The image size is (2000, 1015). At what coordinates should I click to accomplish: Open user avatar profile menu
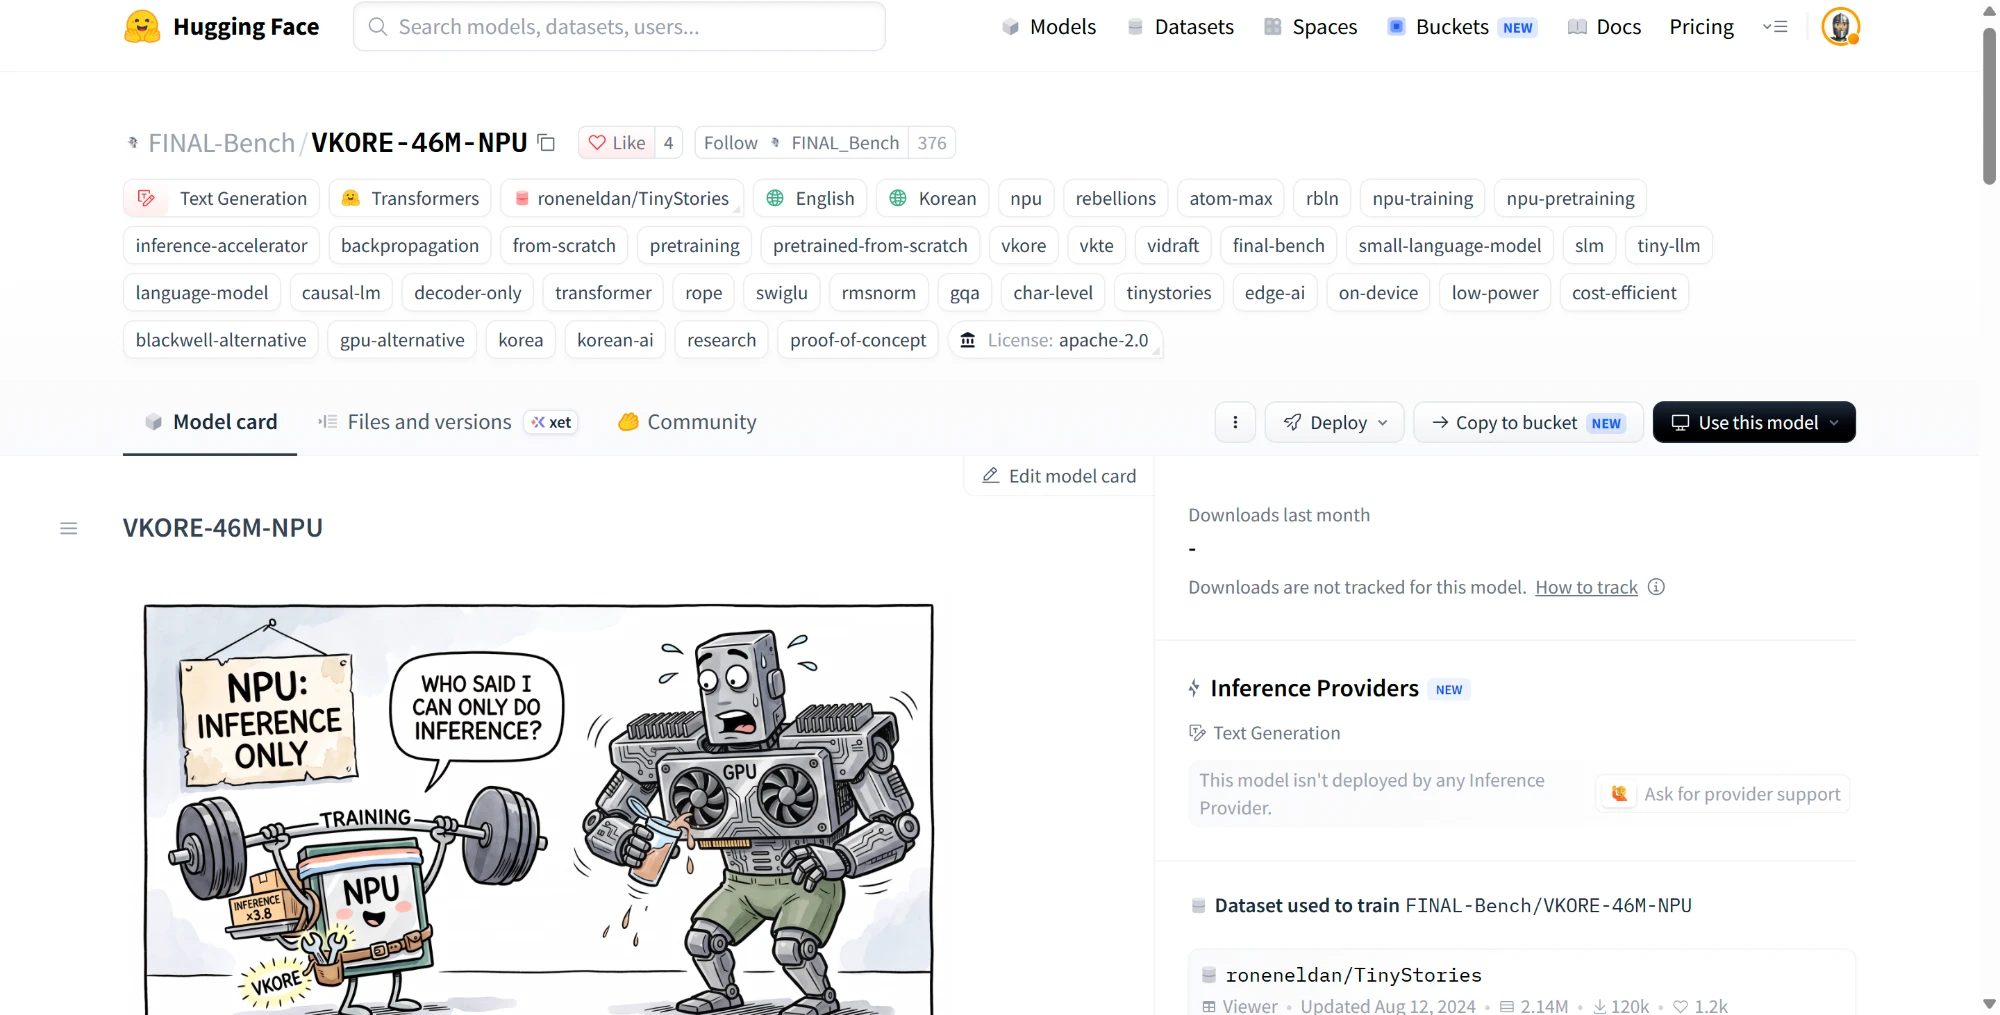(1840, 27)
